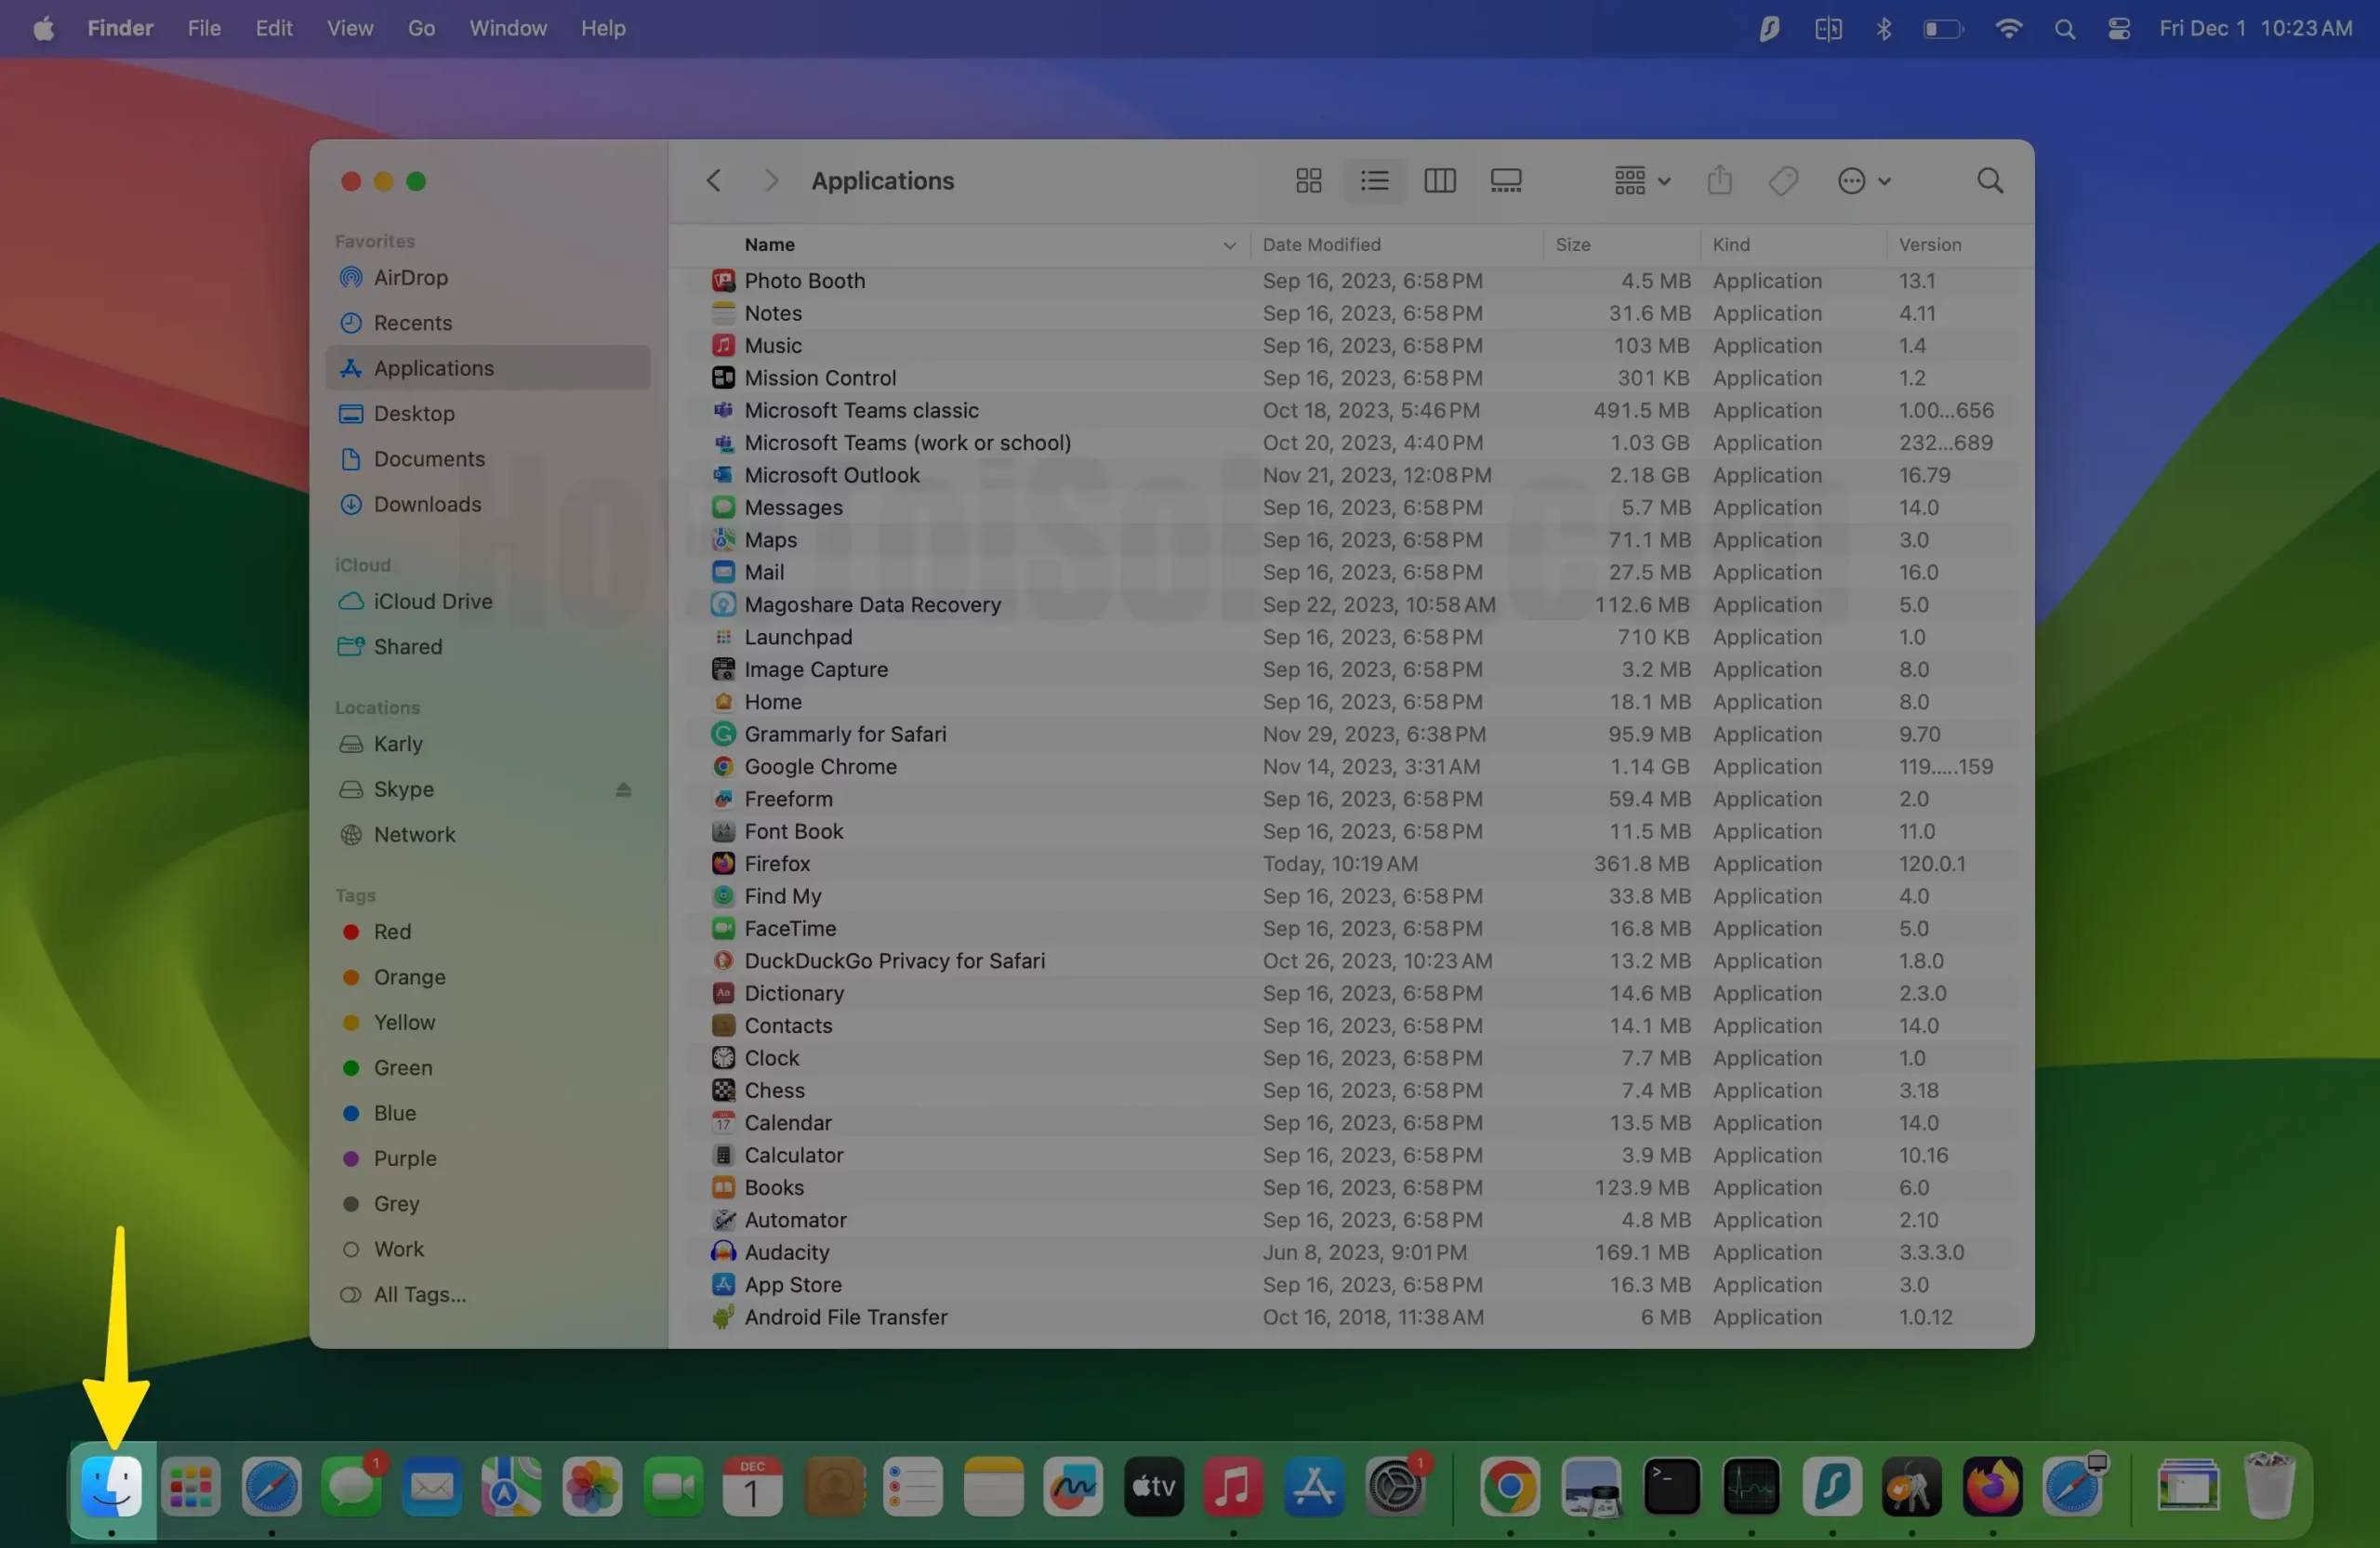Image resolution: width=2380 pixels, height=1548 pixels.
Task: Go back with the left chevron
Action: click(x=713, y=181)
